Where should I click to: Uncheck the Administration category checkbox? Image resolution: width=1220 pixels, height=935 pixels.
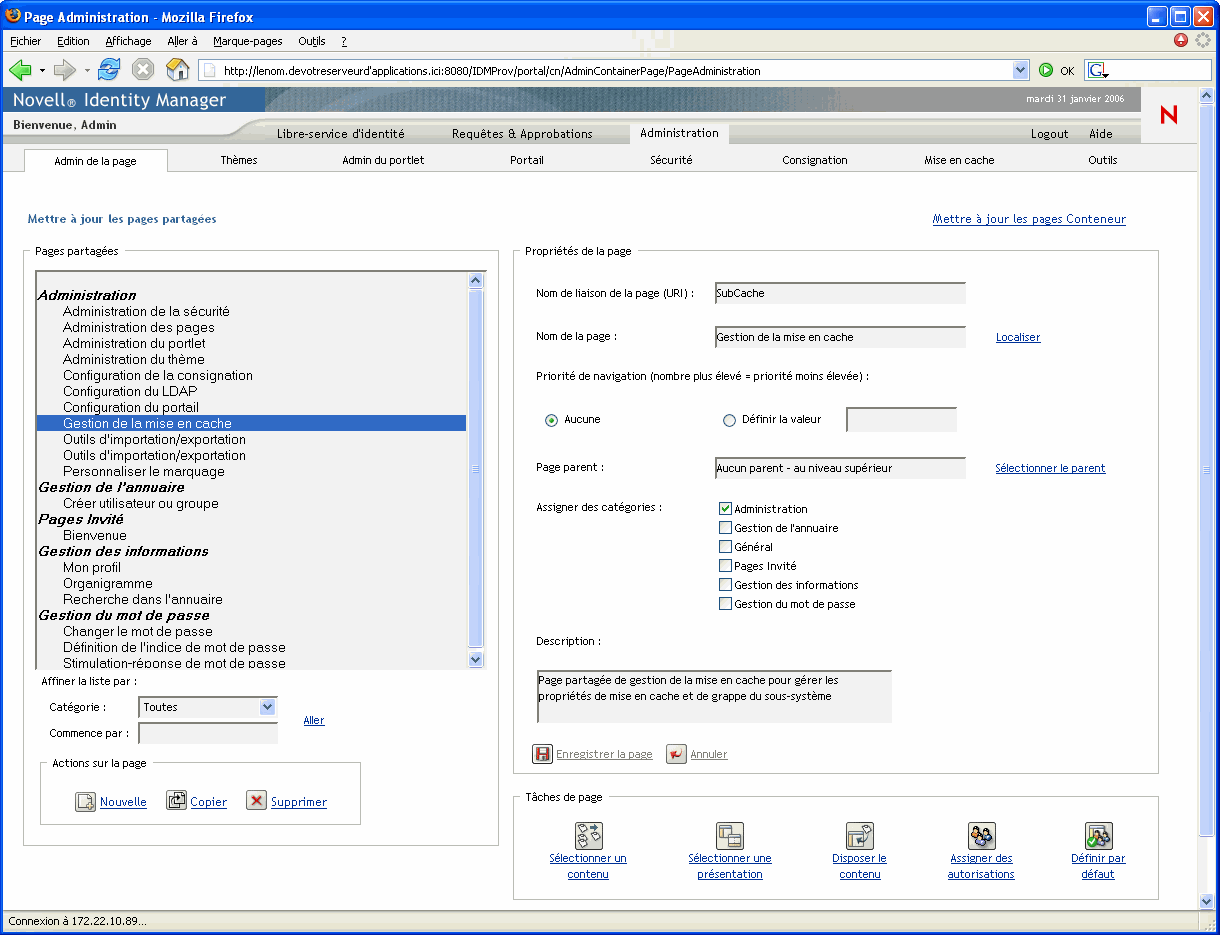click(x=726, y=509)
